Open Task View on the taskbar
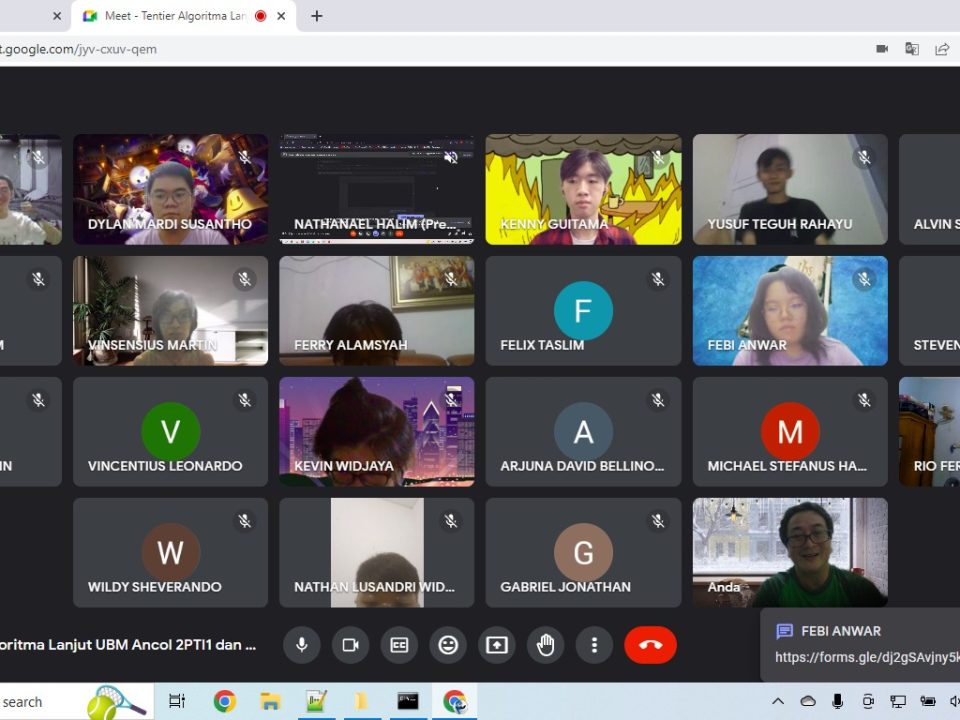This screenshot has width=960, height=720. pos(177,701)
